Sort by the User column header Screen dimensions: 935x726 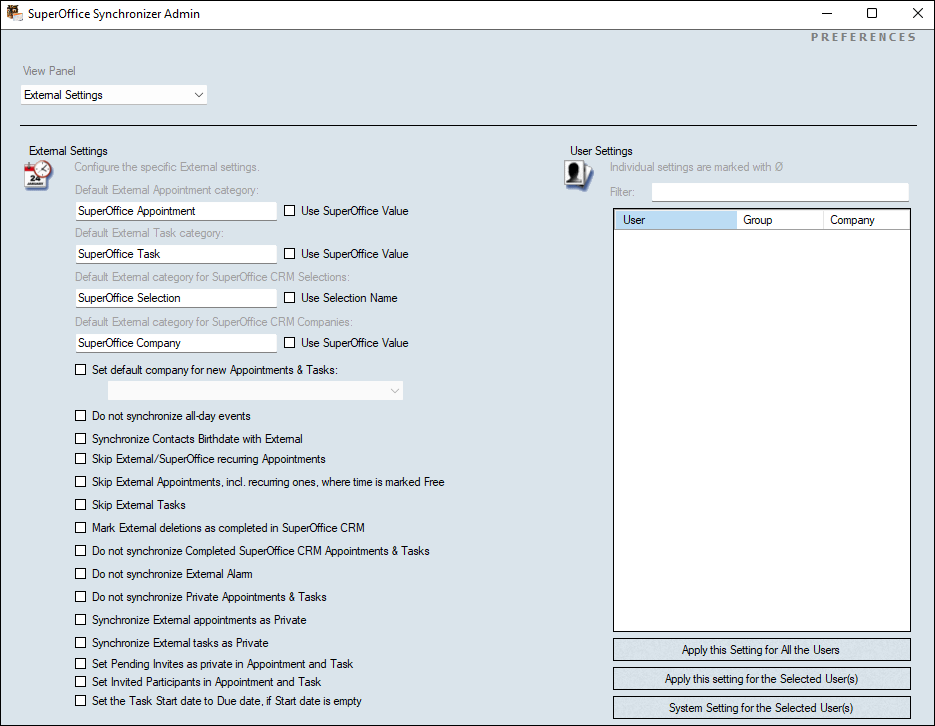[676, 220]
